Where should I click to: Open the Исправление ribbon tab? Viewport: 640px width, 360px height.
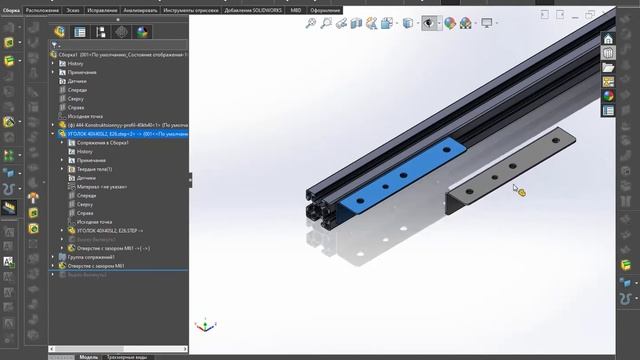click(x=102, y=10)
